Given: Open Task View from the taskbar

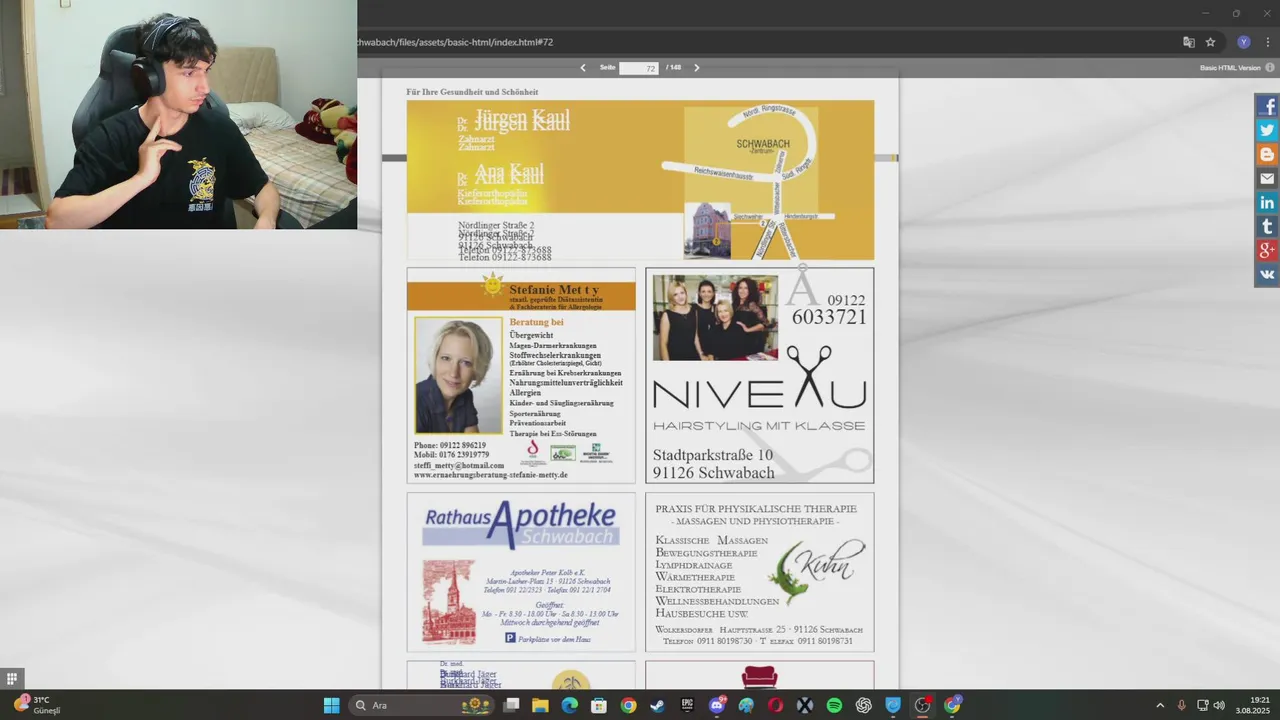Looking at the screenshot, I should (511, 705).
